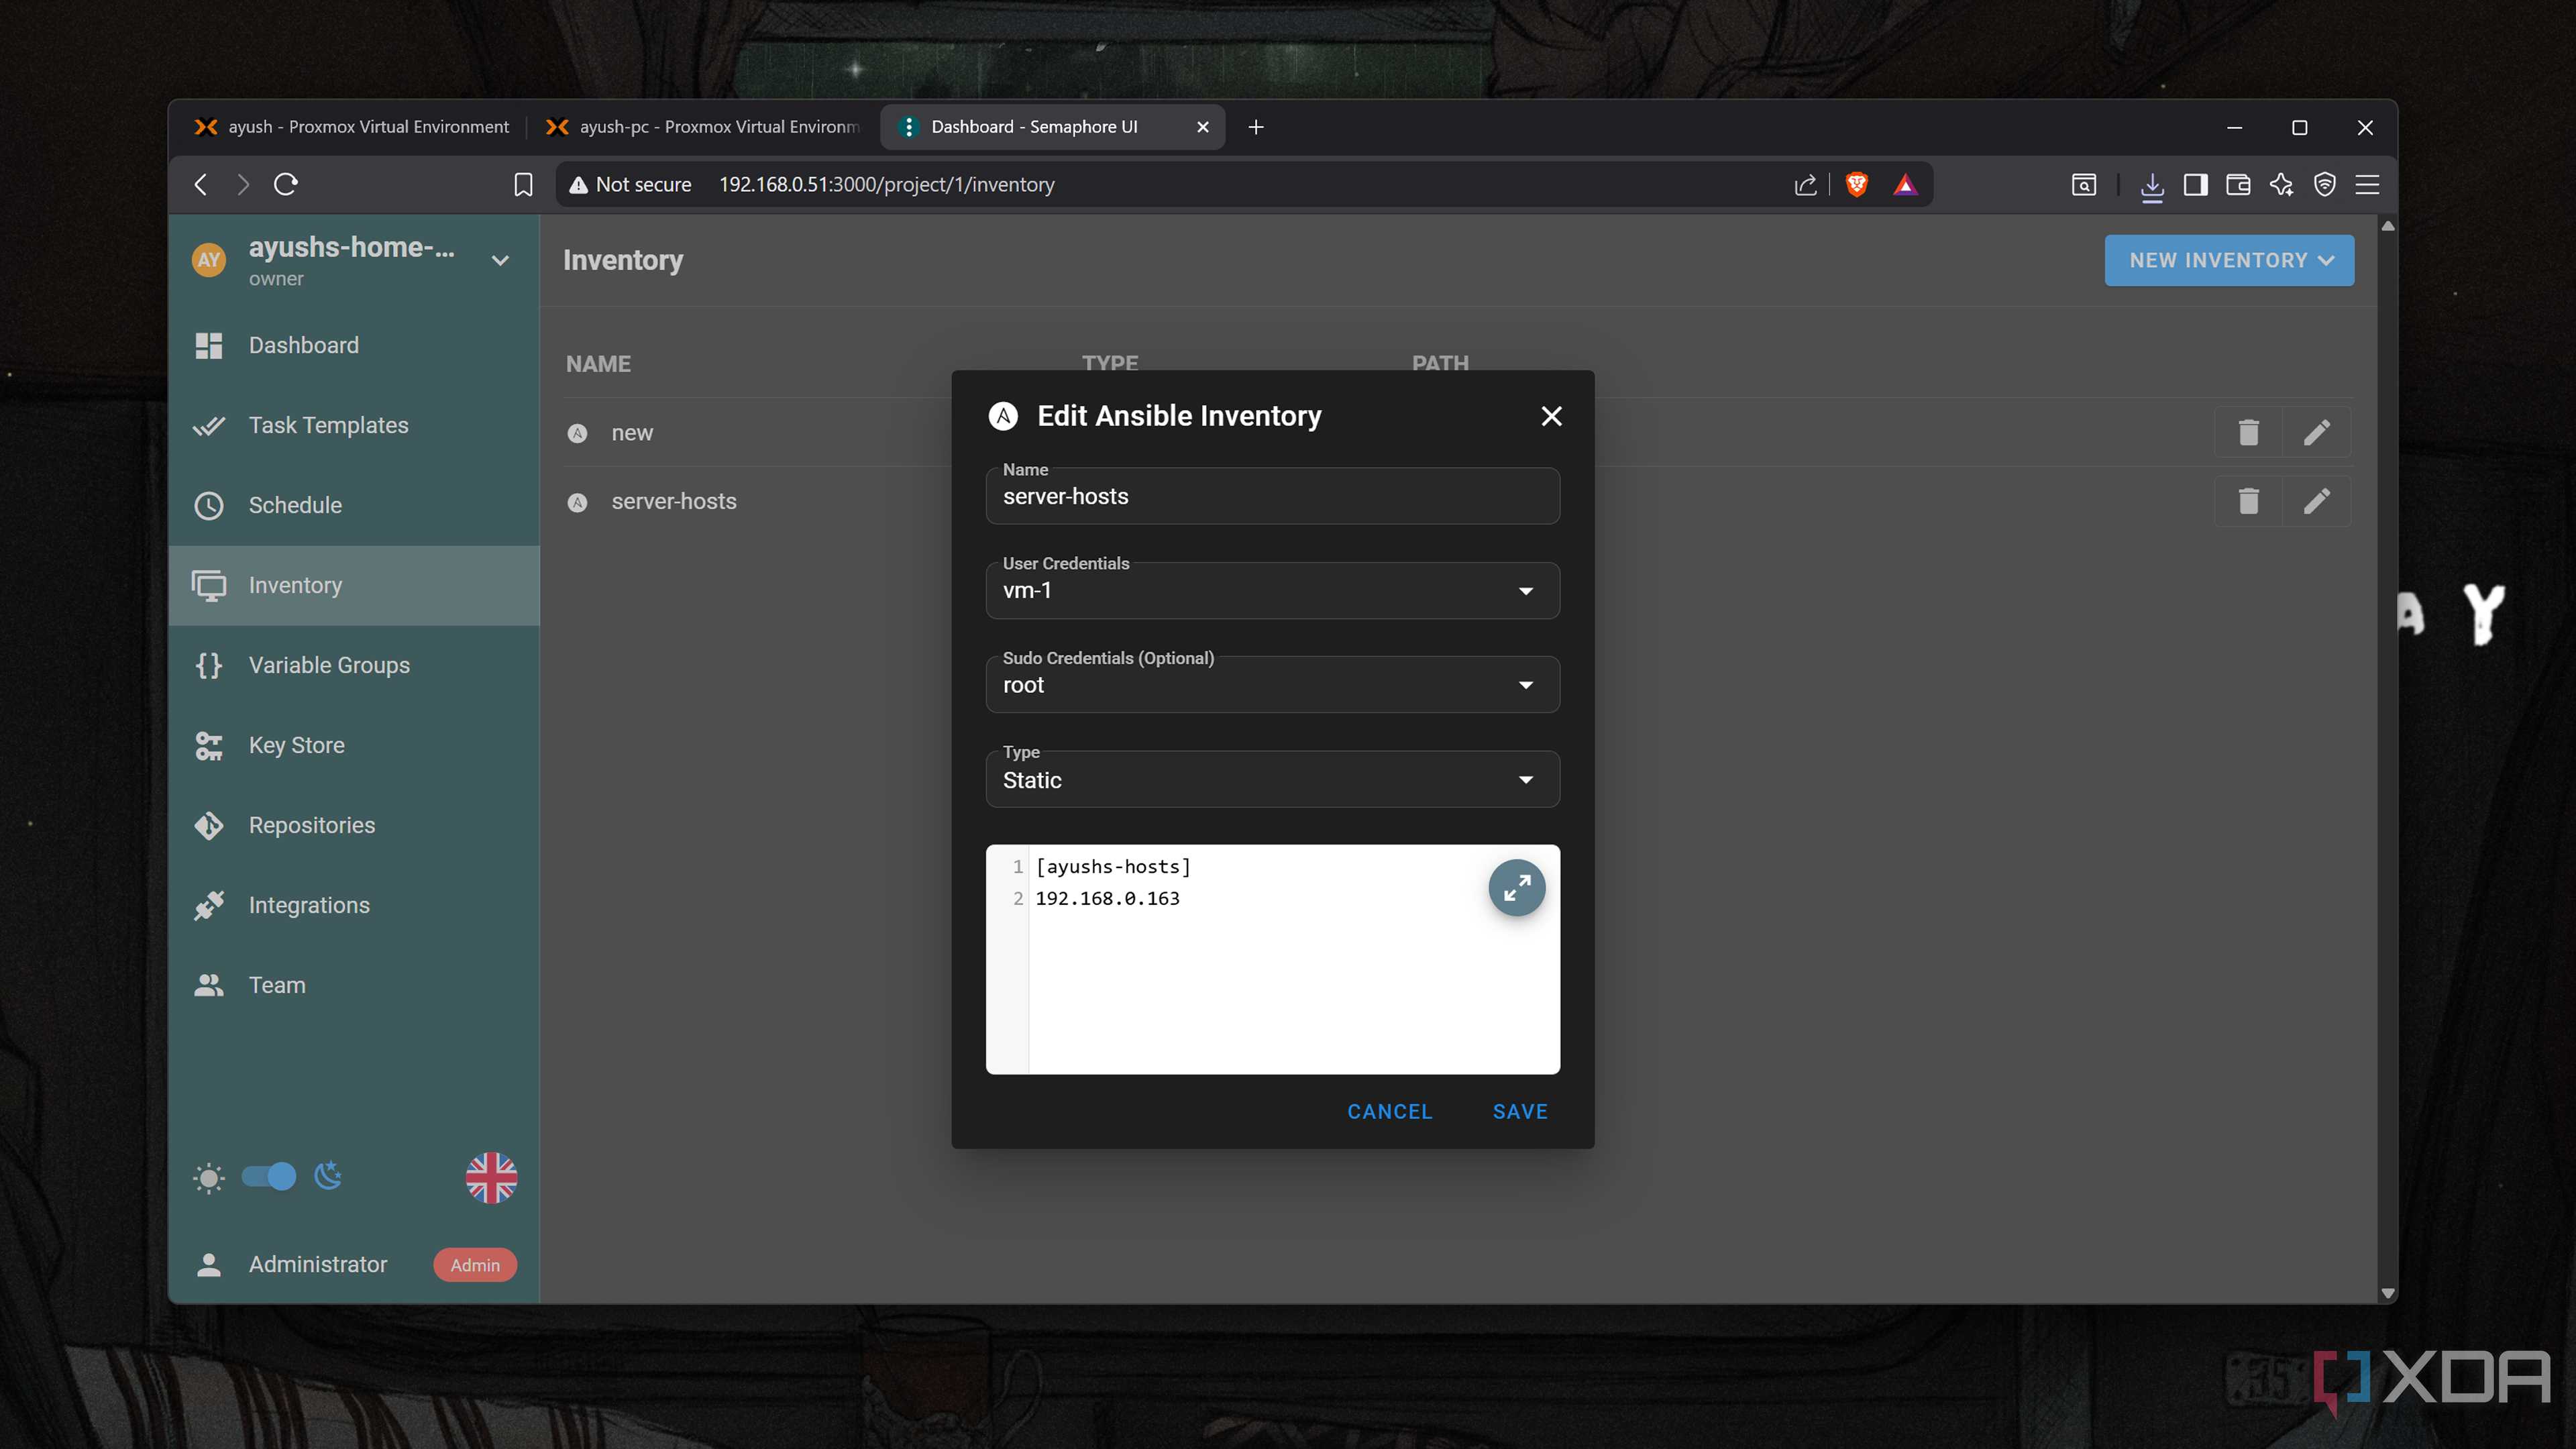Bookmark this page
This screenshot has width=2576, height=1449.
pos(523,184)
